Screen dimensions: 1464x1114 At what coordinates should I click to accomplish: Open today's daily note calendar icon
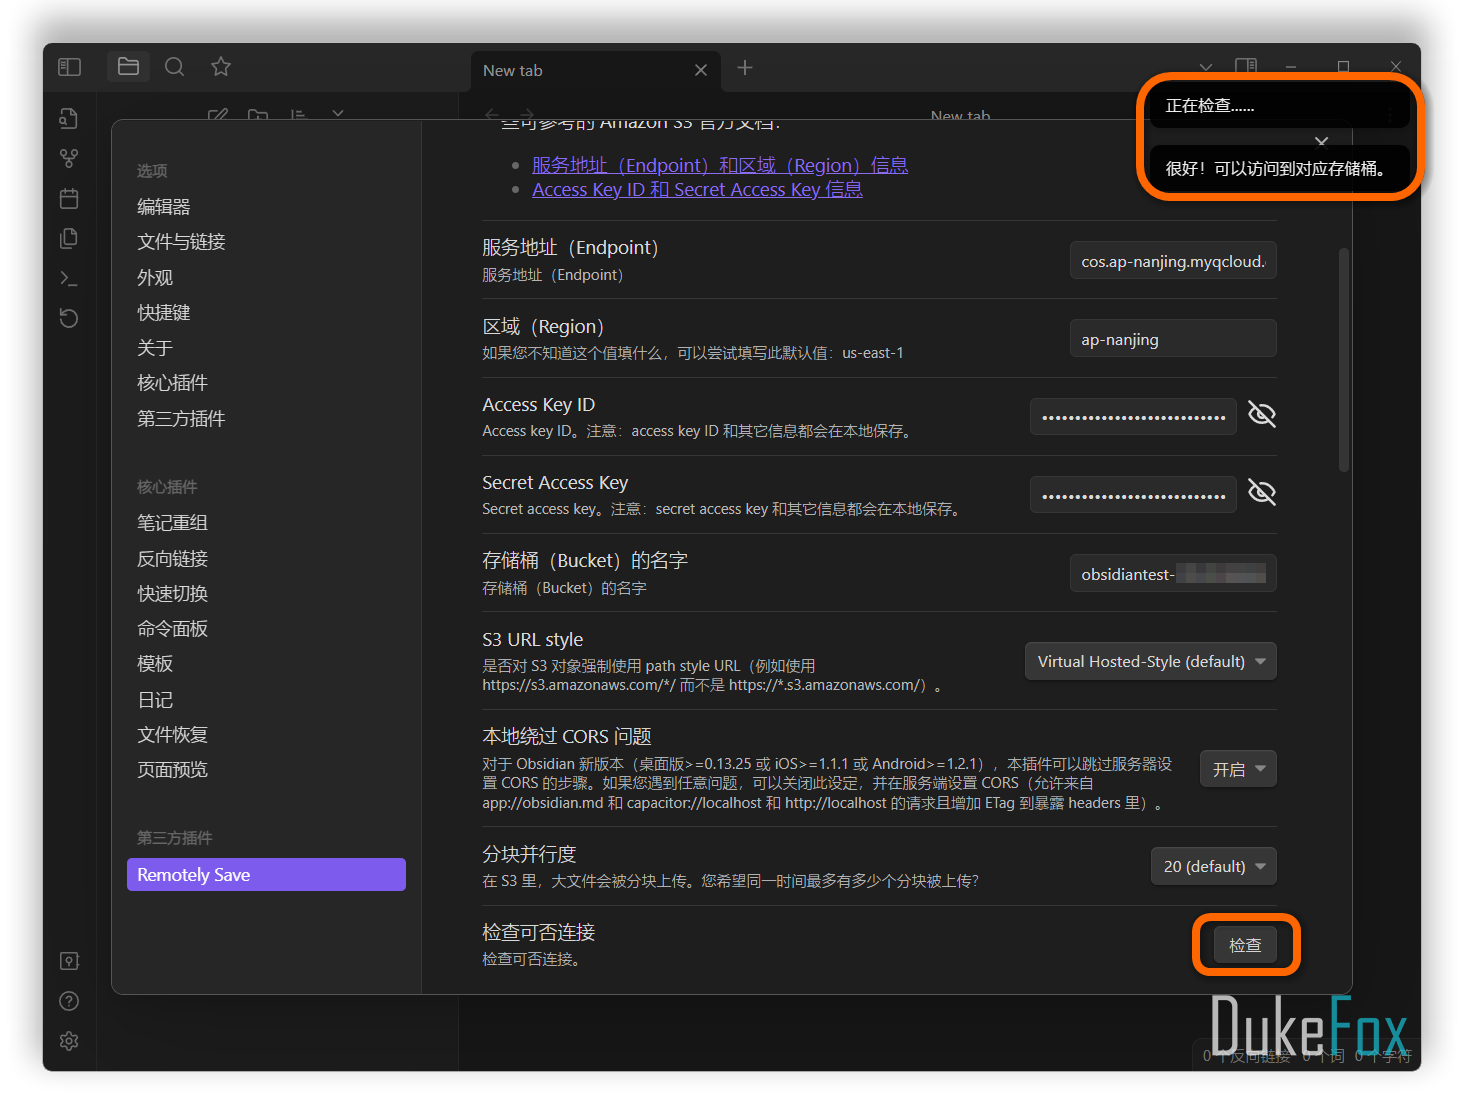pos(69,199)
